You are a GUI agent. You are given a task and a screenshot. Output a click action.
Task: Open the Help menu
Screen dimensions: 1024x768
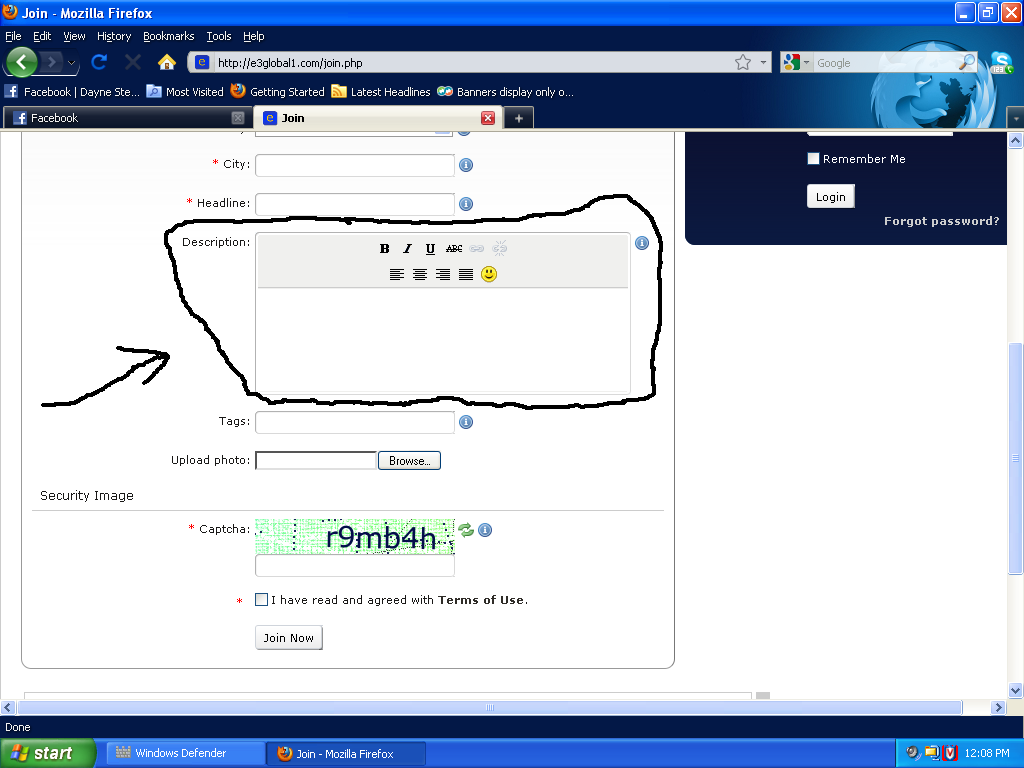click(253, 36)
